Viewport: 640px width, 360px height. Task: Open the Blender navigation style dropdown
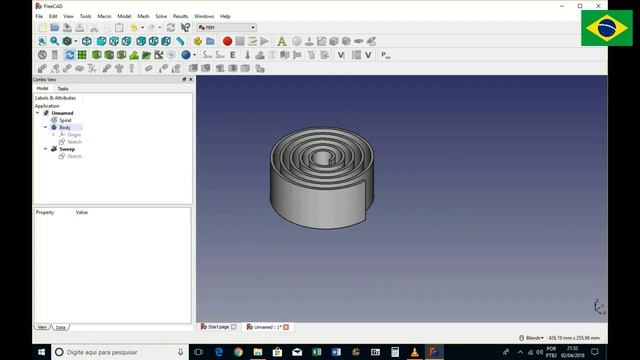(x=531, y=338)
